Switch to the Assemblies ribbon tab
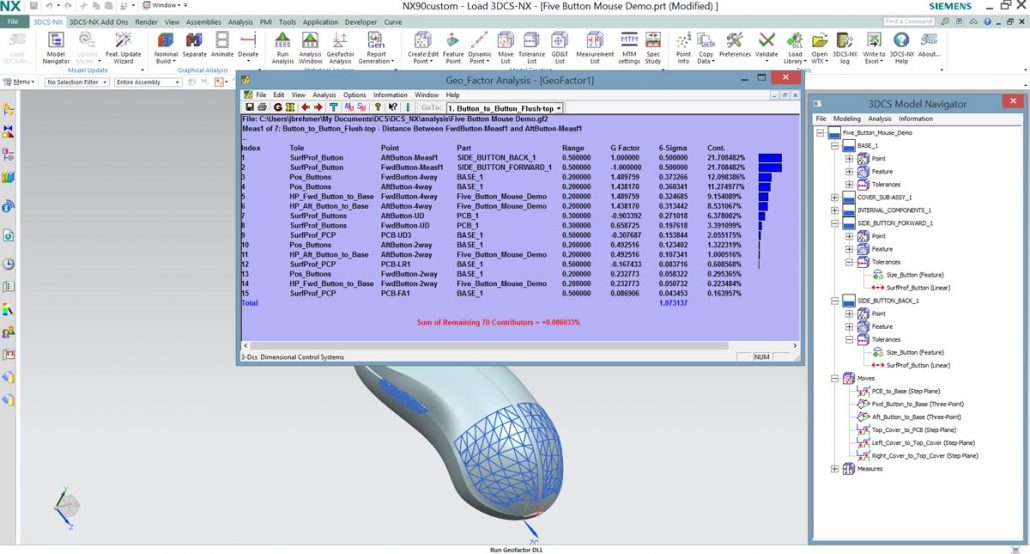 click(x=205, y=21)
